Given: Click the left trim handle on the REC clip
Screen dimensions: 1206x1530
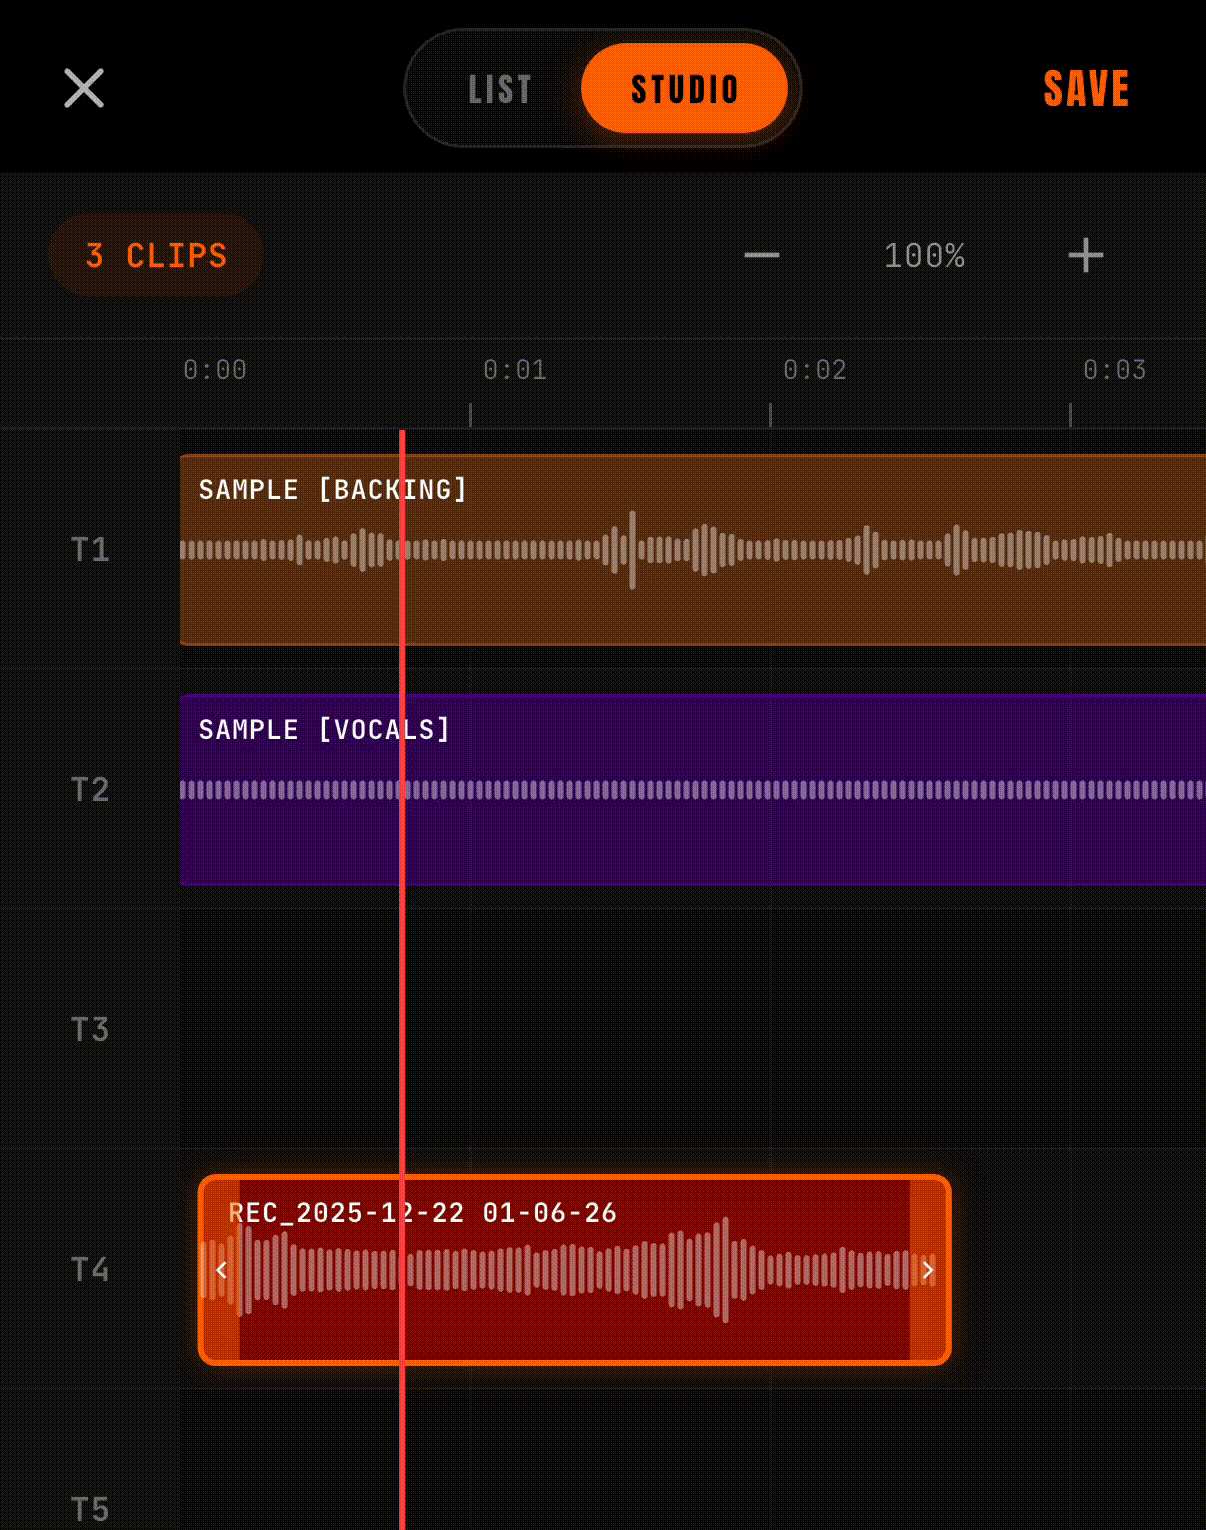Looking at the screenshot, I should coord(220,1270).
